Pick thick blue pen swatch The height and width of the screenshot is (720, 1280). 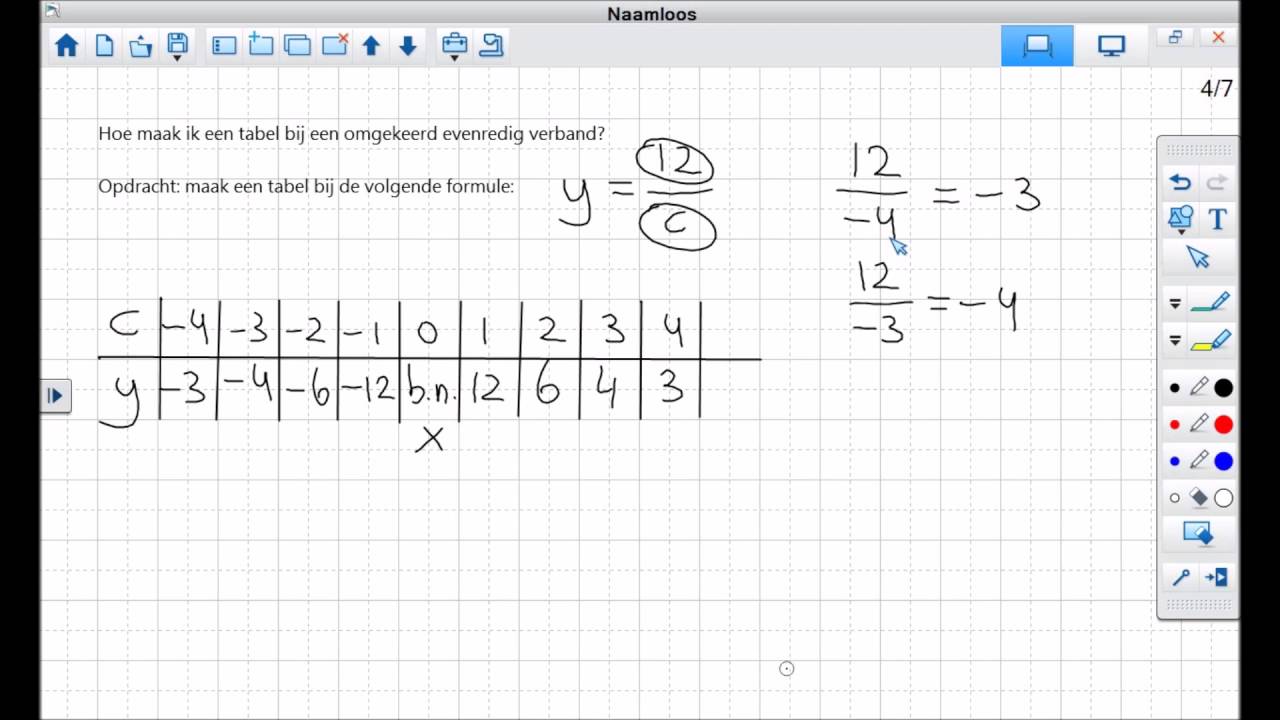click(1223, 461)
